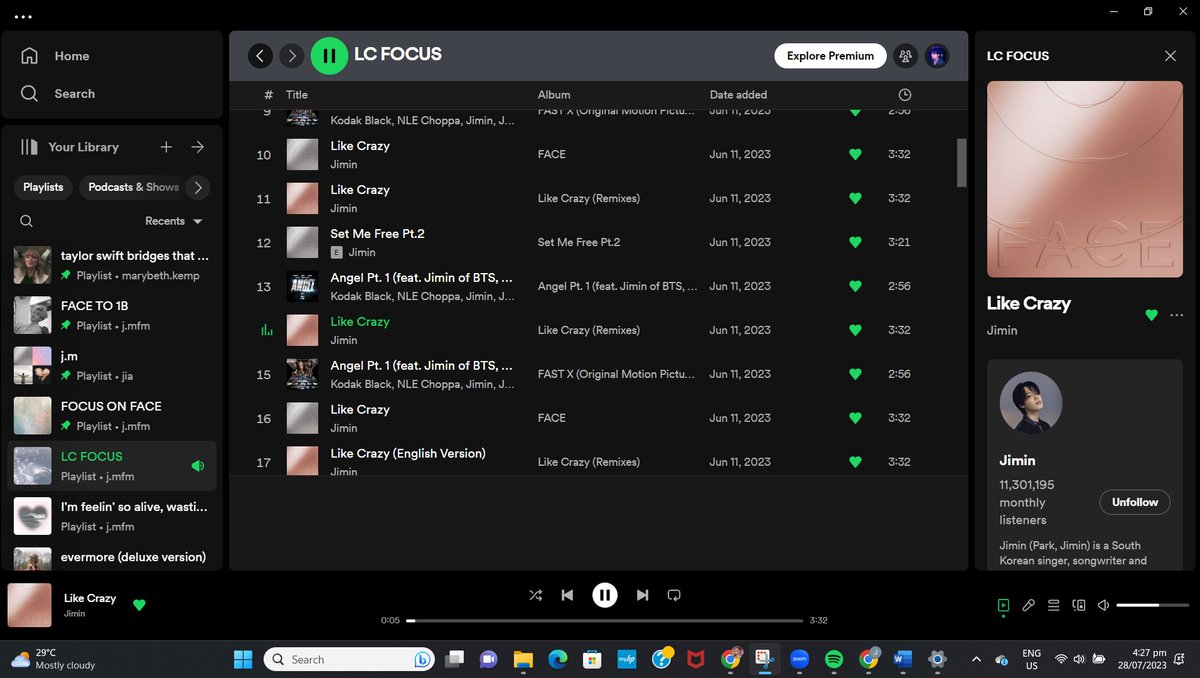This screenshot has height=678, width=1200.
Task: Open FACE TO 1B playlist
Action: [112, 315]
